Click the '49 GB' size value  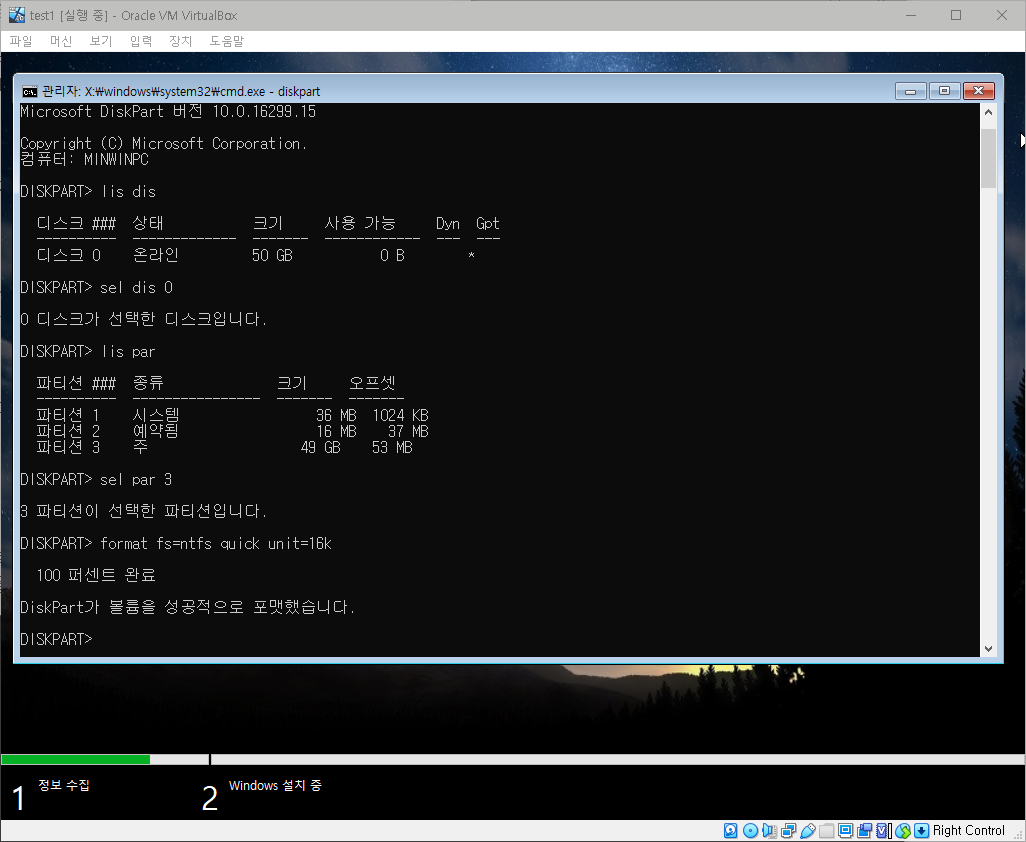point(321,447)
